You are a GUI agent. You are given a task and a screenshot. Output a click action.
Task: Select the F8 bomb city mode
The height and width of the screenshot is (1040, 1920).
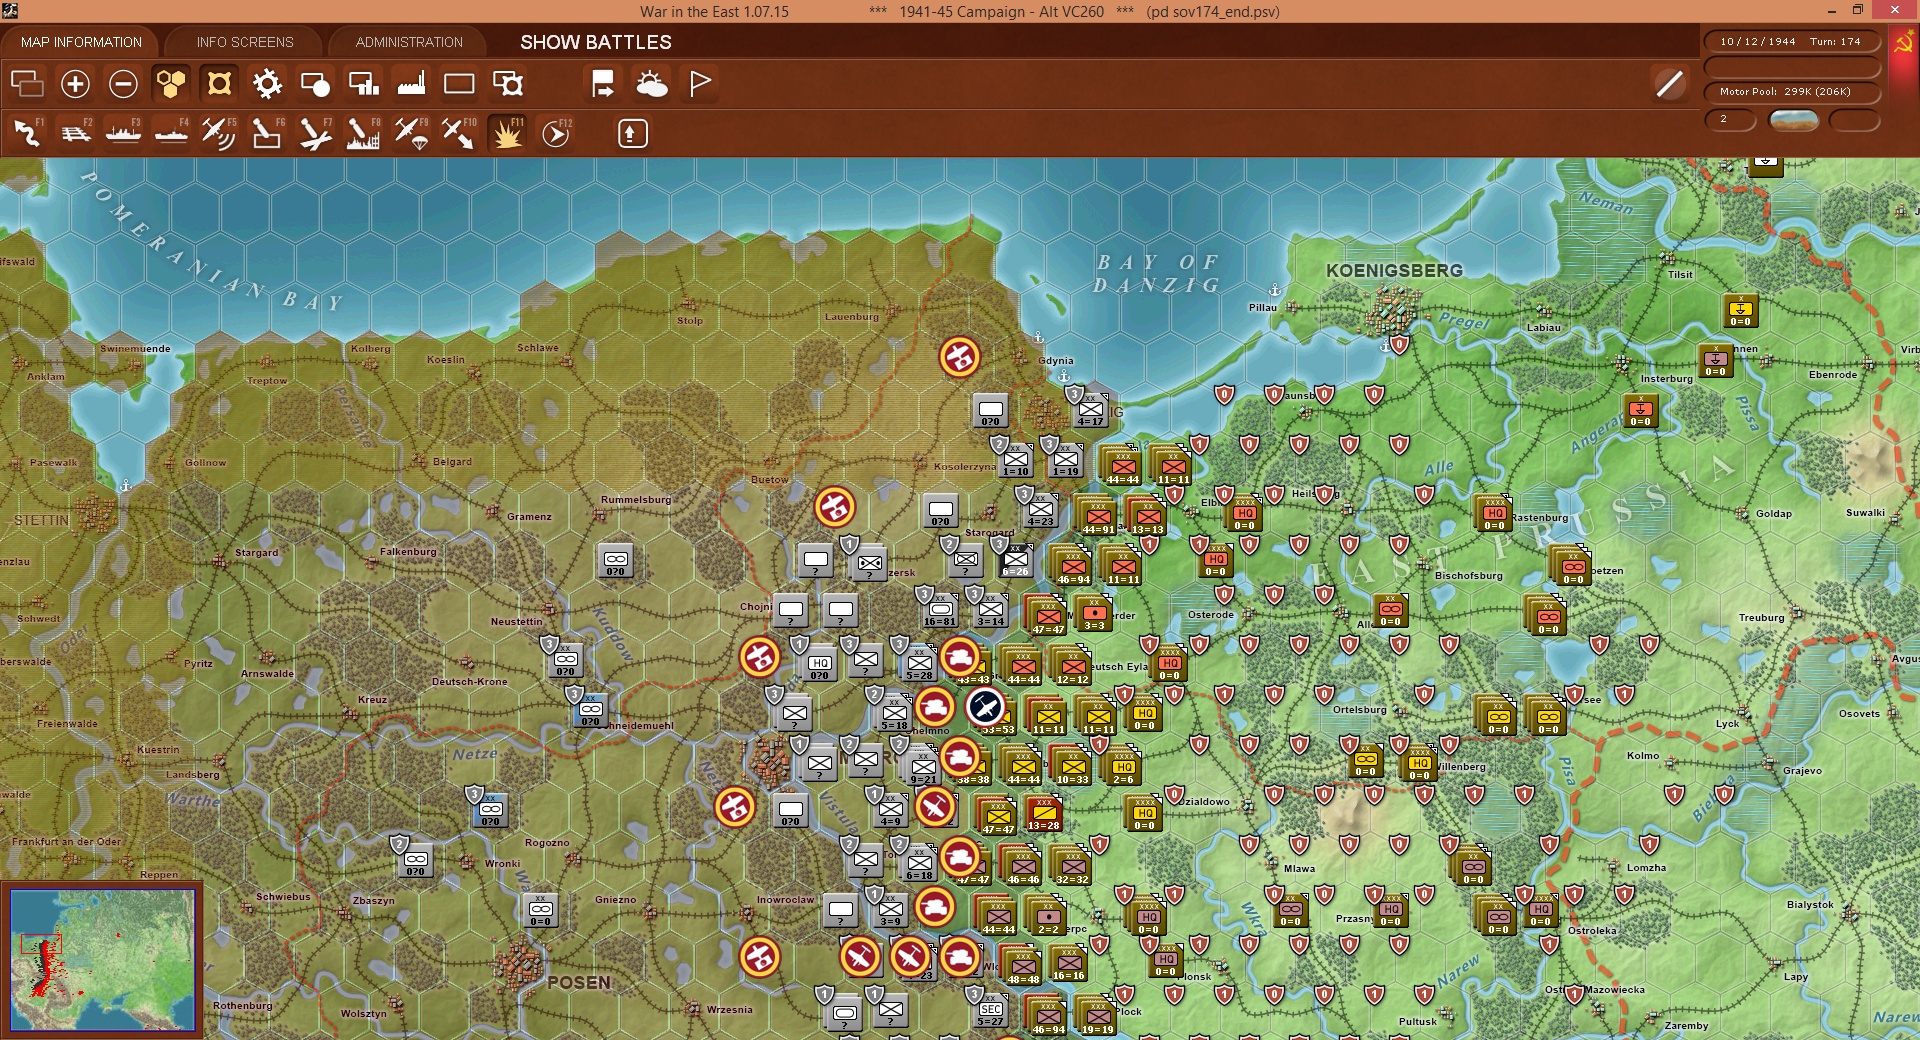363,133
